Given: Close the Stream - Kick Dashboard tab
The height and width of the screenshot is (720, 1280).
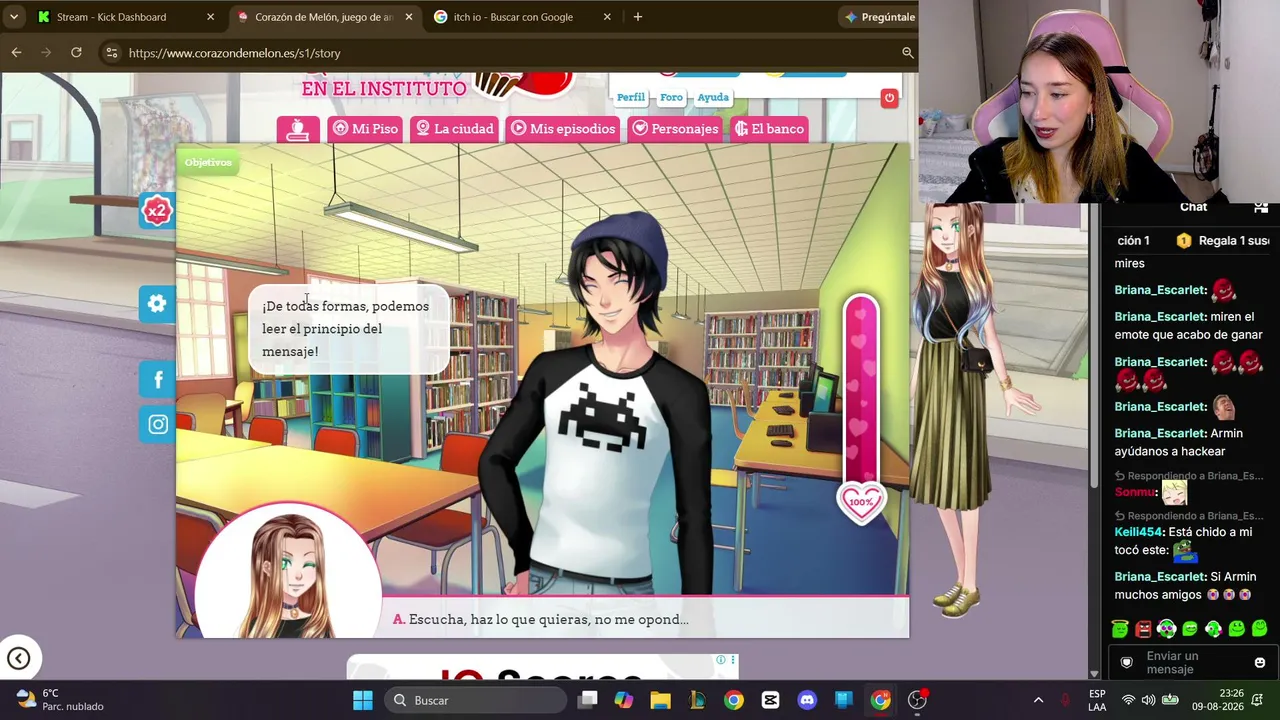Looking at the screenshot, I should (x=210, y=17).
